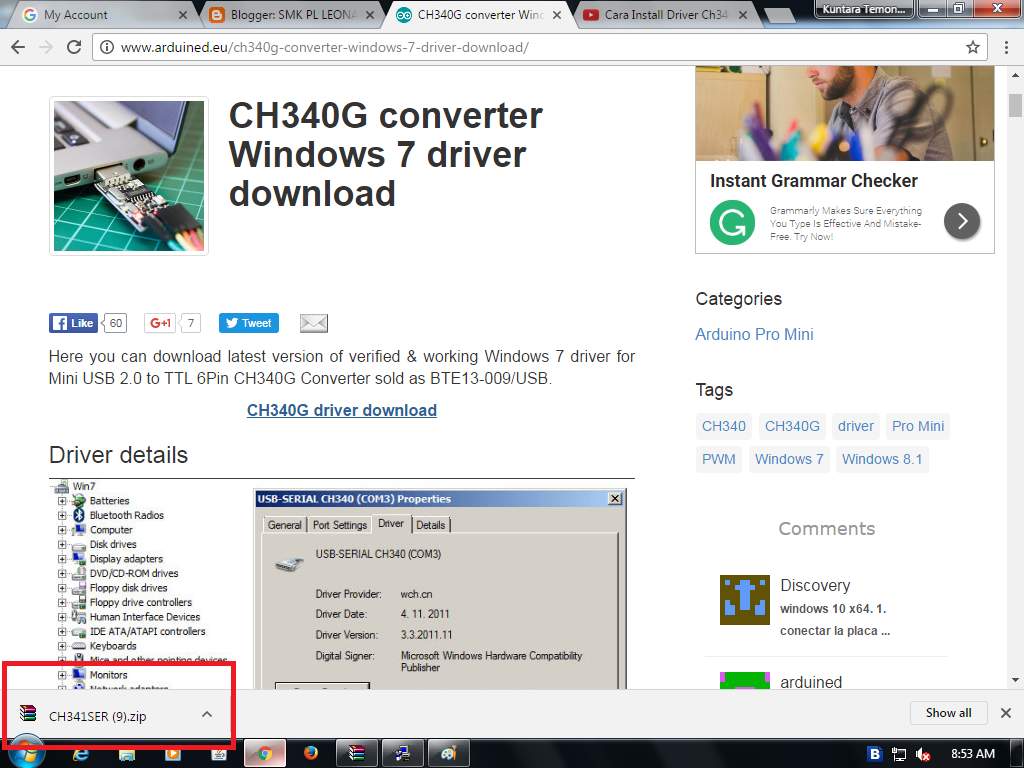Viewport: 1024px width, 768px height.
Task: Expand the Human Interface Devices node
Action: coord(62,616)
